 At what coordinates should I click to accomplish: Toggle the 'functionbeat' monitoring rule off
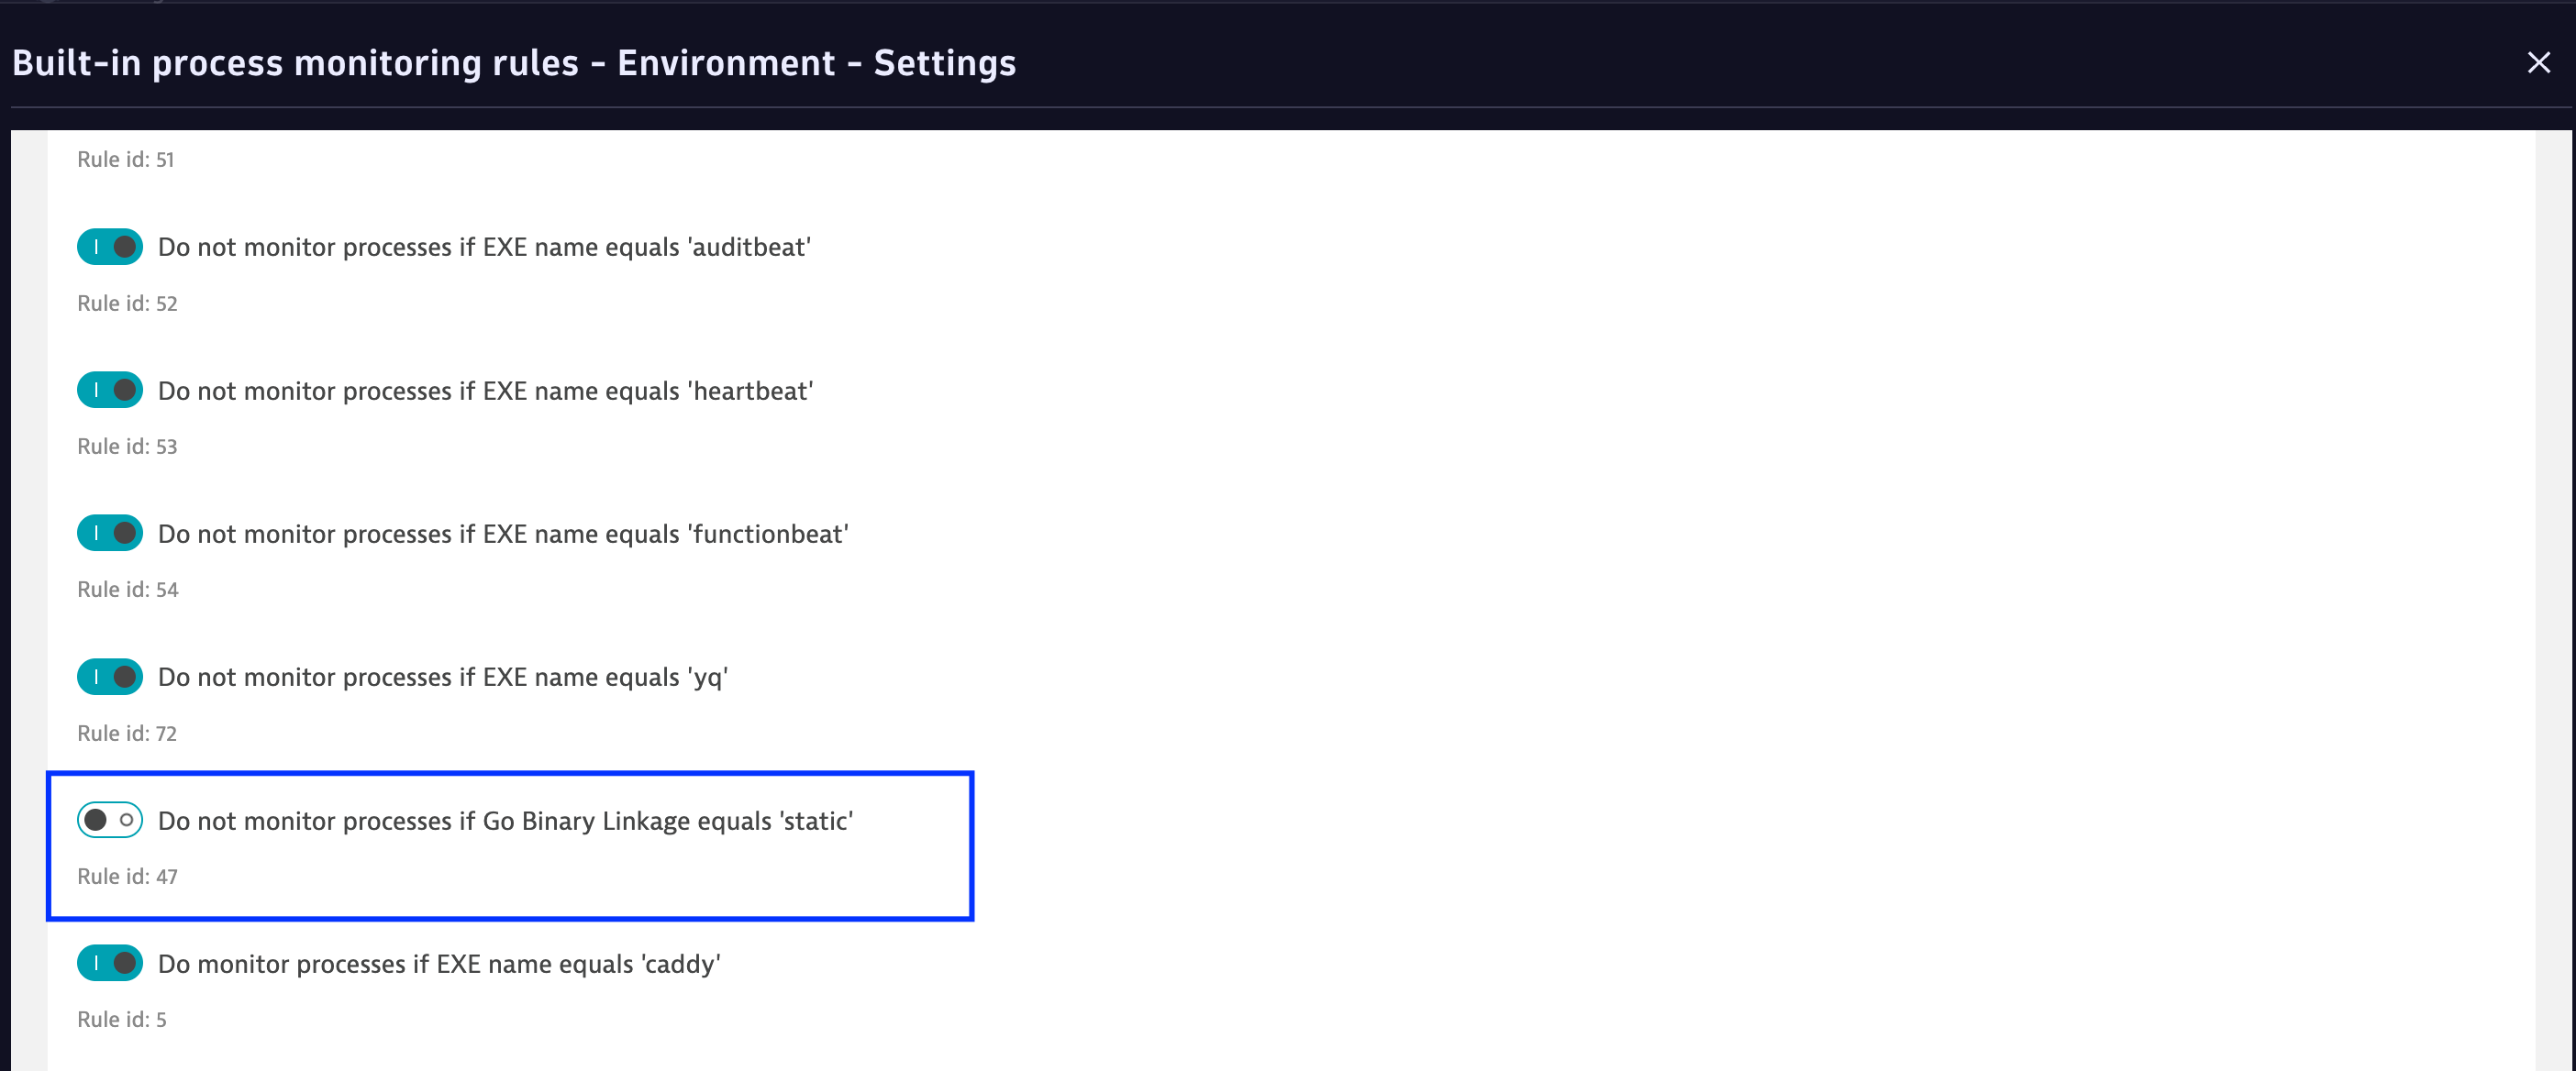[110, 534]
